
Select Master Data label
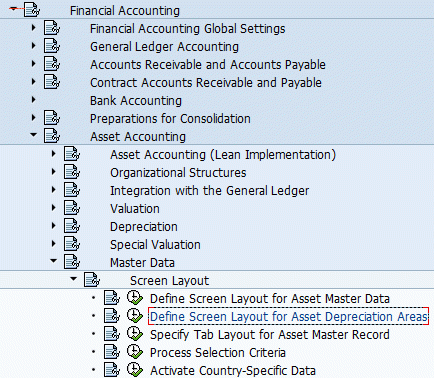pyautogui.click(x=142, y=263)
